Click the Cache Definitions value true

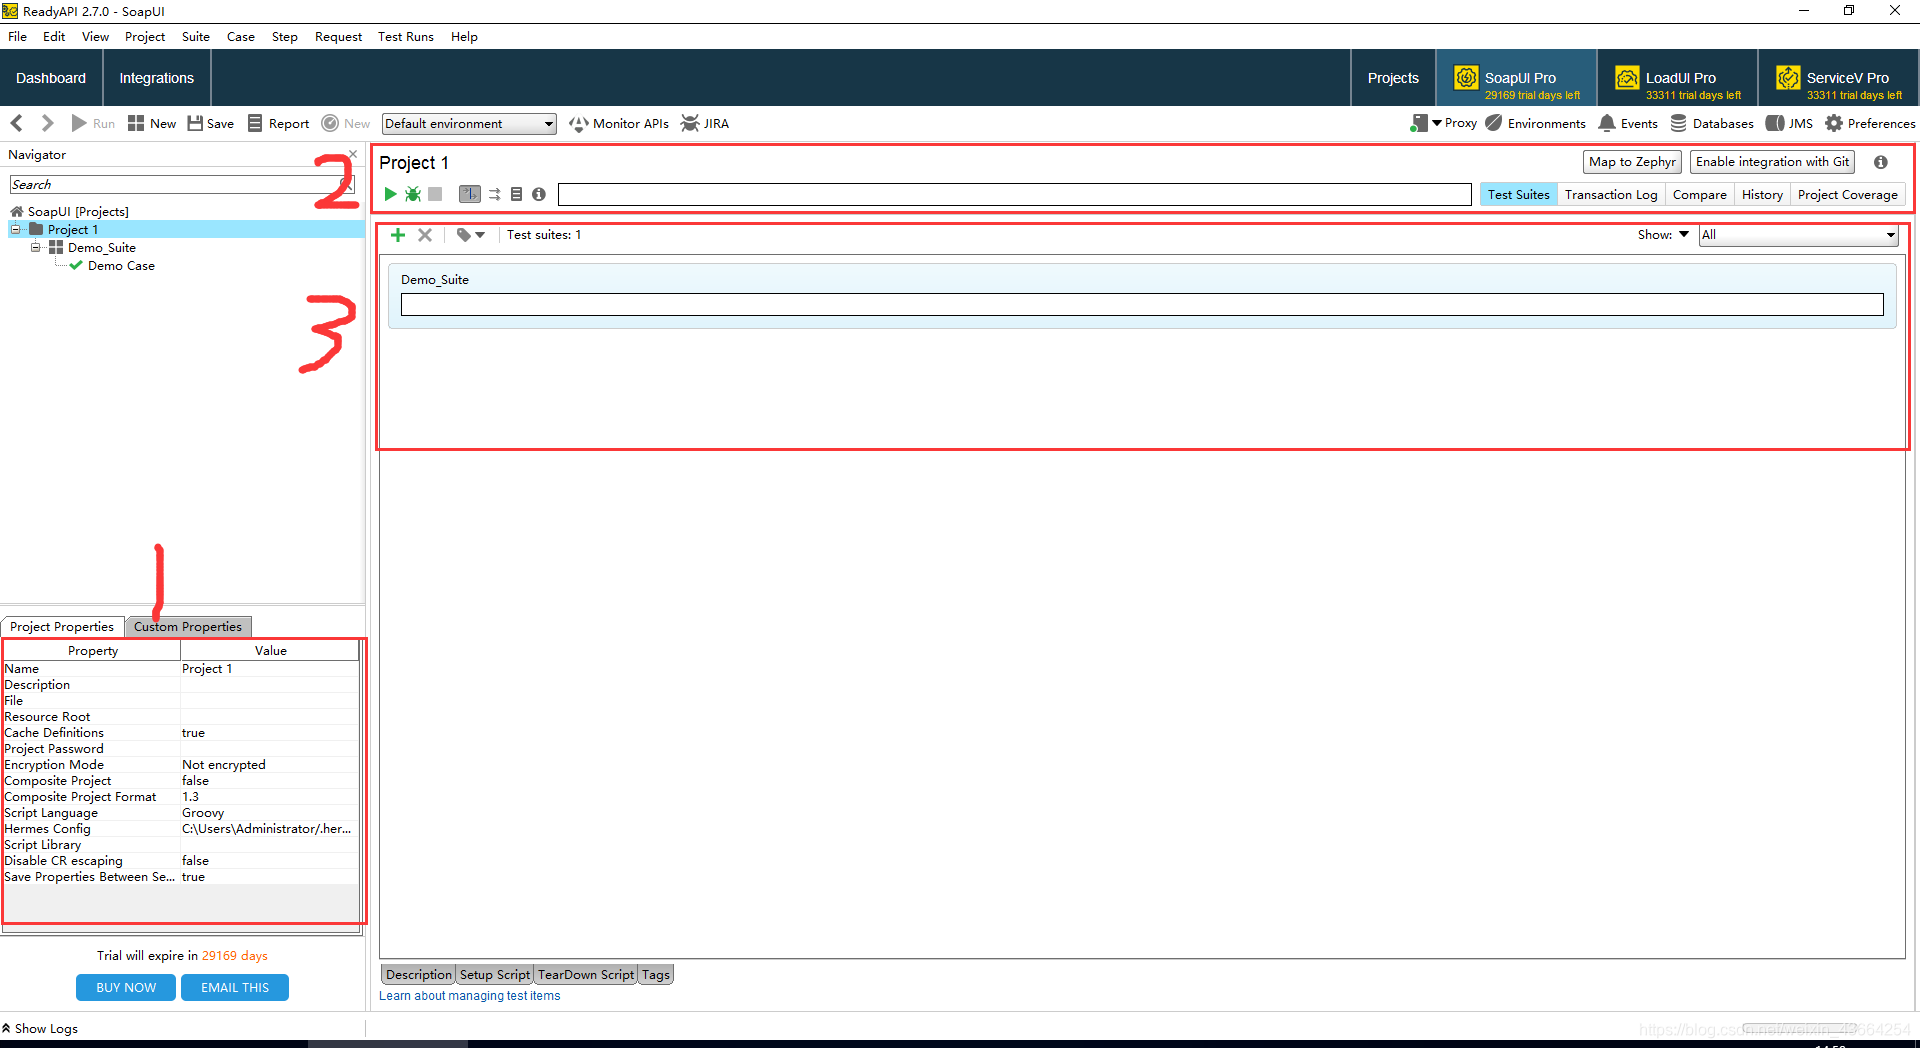[269, 733]
